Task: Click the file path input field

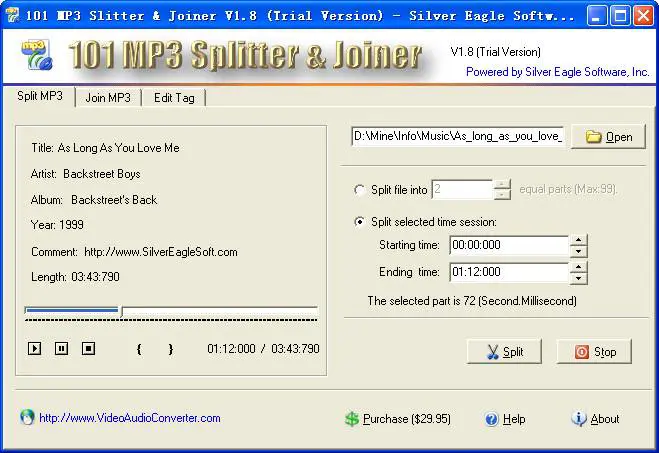Action: pyautogui.click(x=457, y=136)
